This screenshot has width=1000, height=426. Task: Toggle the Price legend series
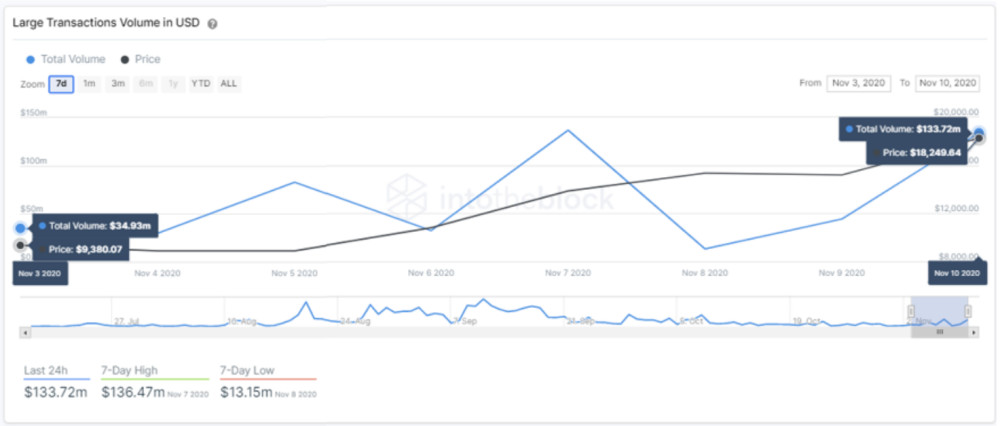tap(140, 59)
